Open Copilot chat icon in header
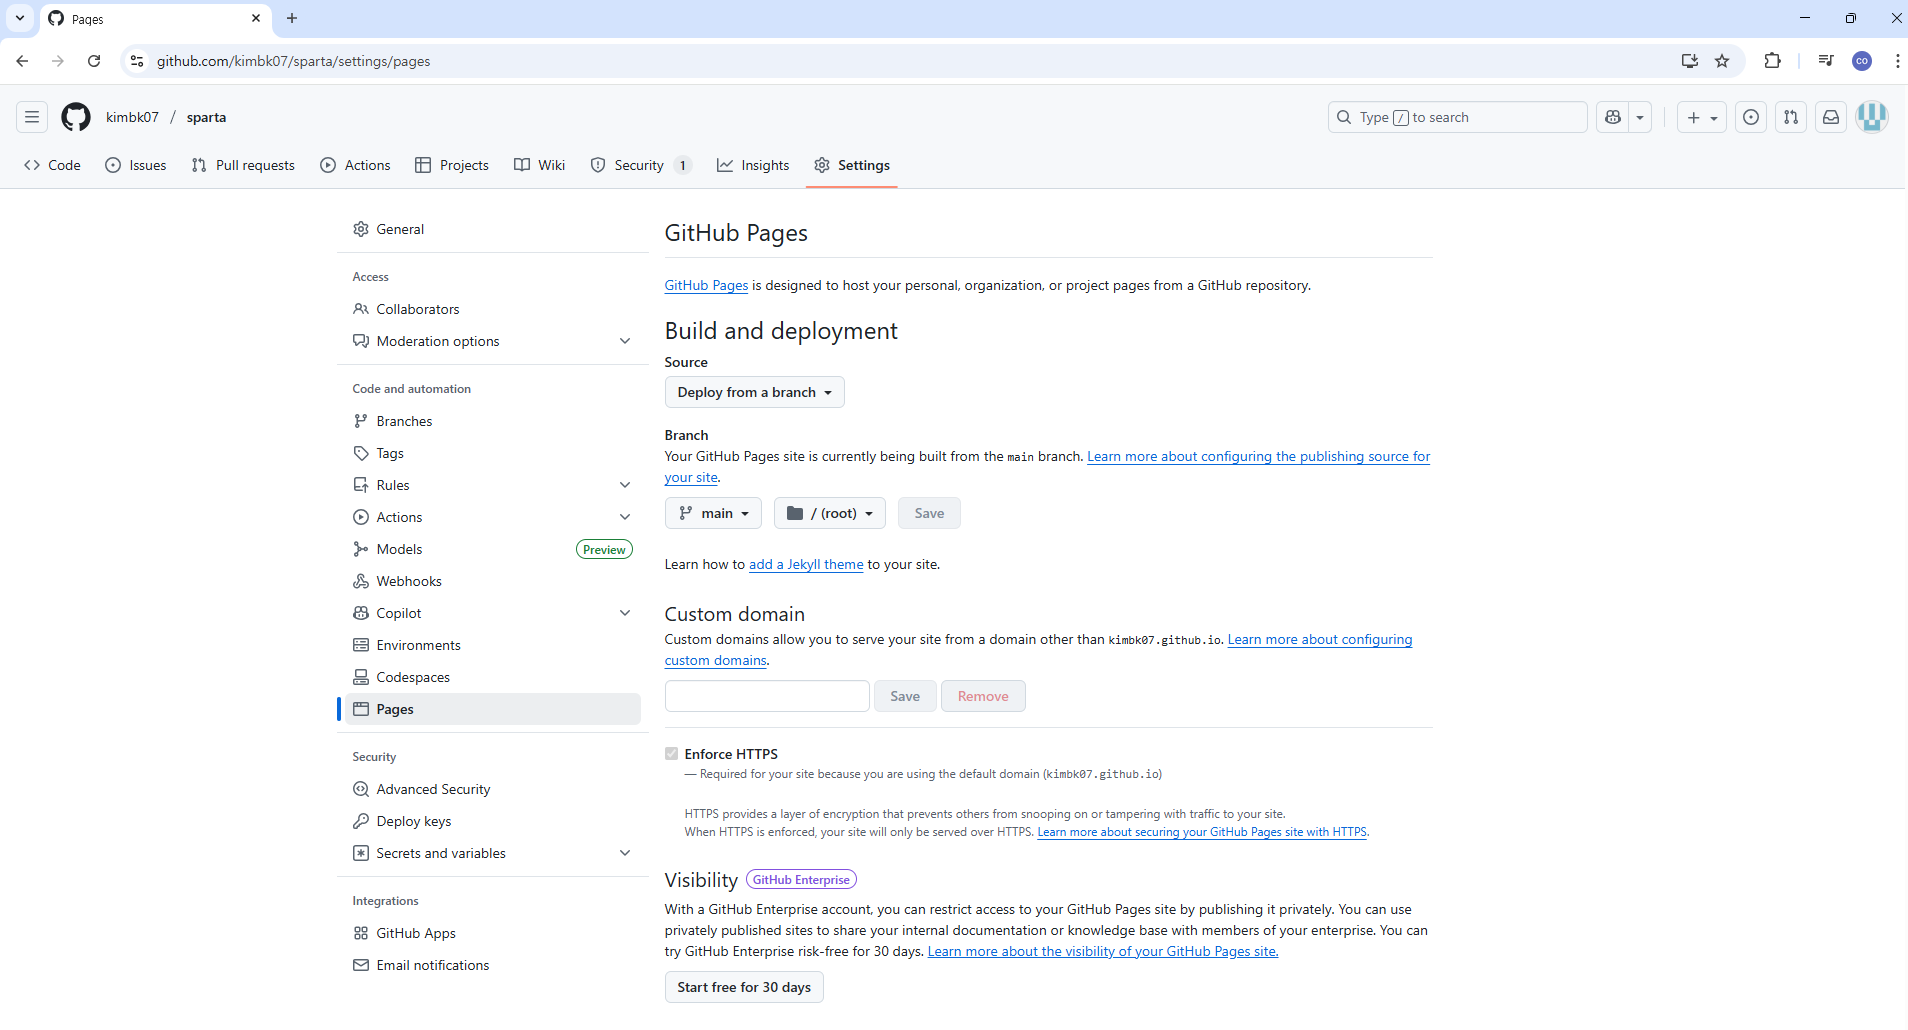The image size is (1908, 1030). pos(1613,117)
